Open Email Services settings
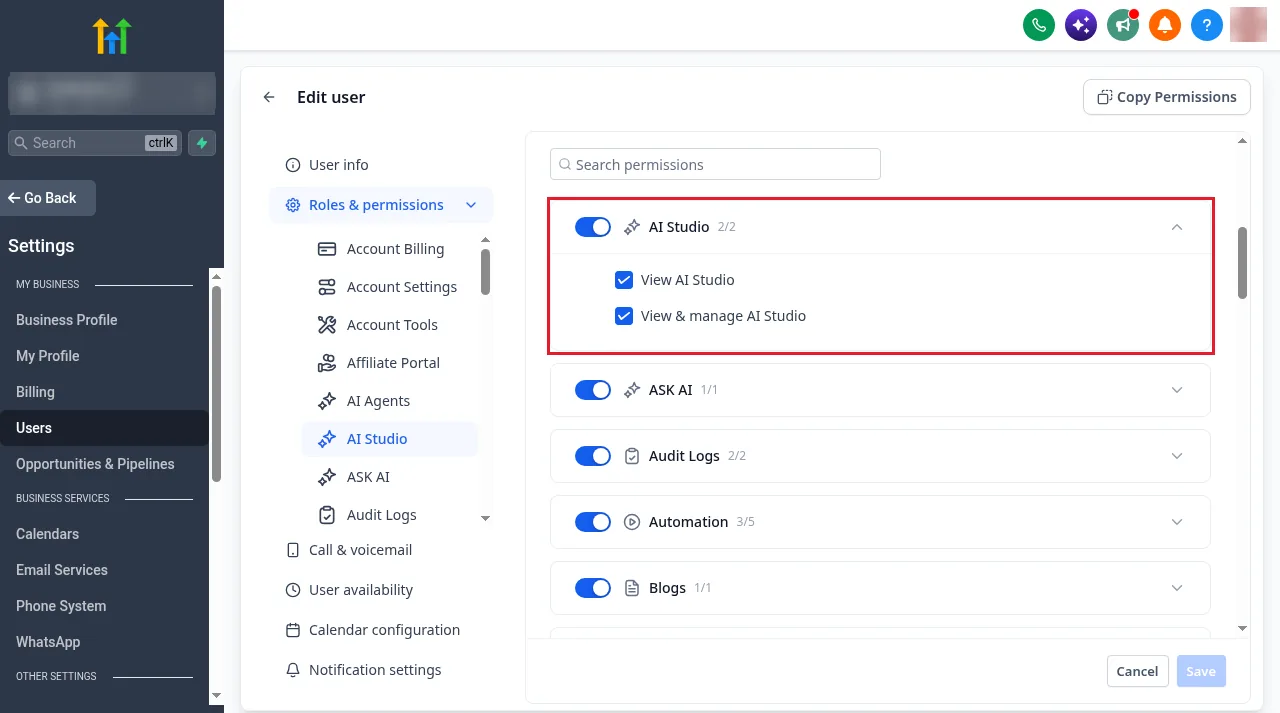 62,570
